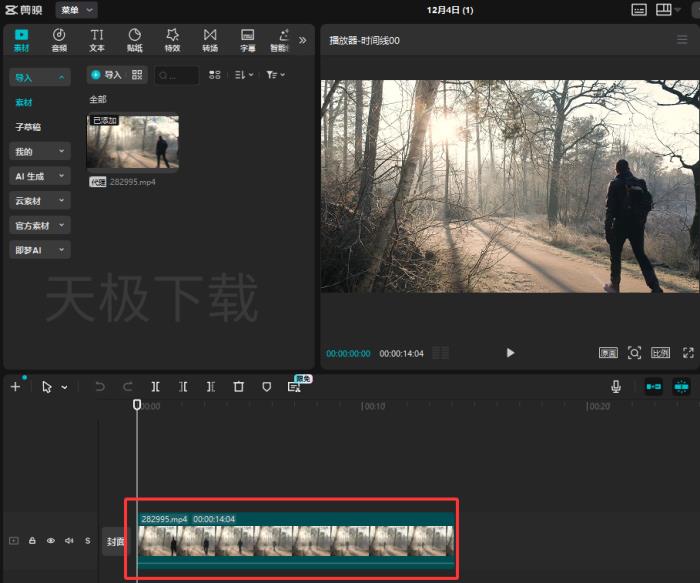Viewport: 700px width, 583px height.
Task: Open the 音频 (Audio) tab
Action: pos(59,40)
